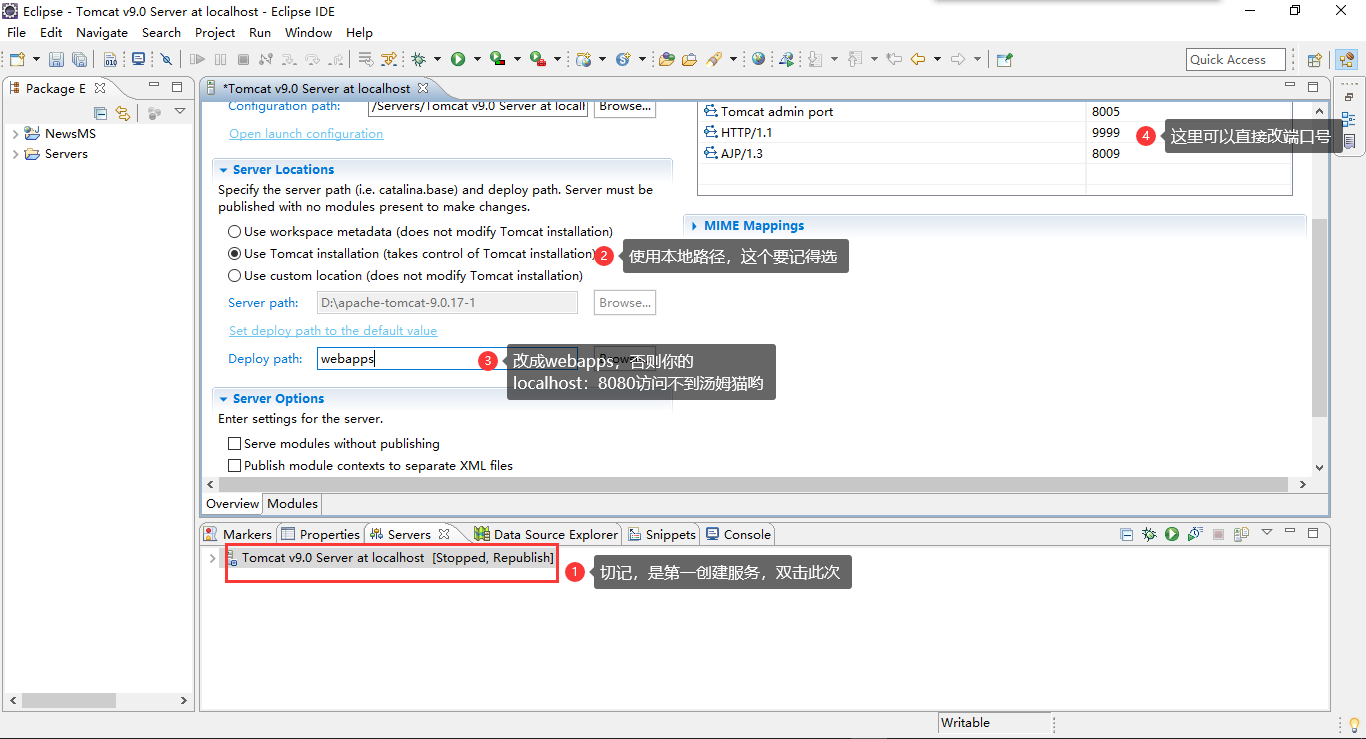This screenshot has width=1366, height=739.
Task: Click Open launch configuration link
Action: coord(306,134)
